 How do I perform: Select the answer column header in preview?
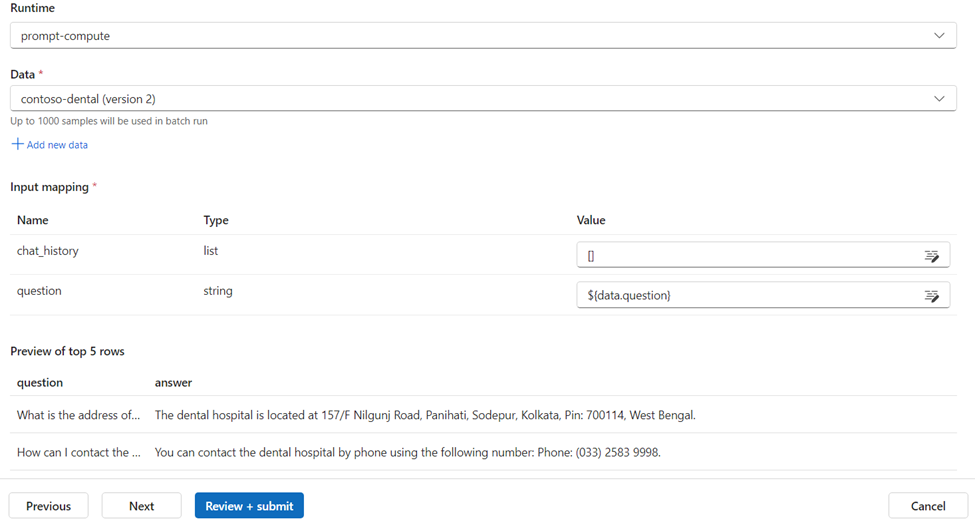pos(173,382)
